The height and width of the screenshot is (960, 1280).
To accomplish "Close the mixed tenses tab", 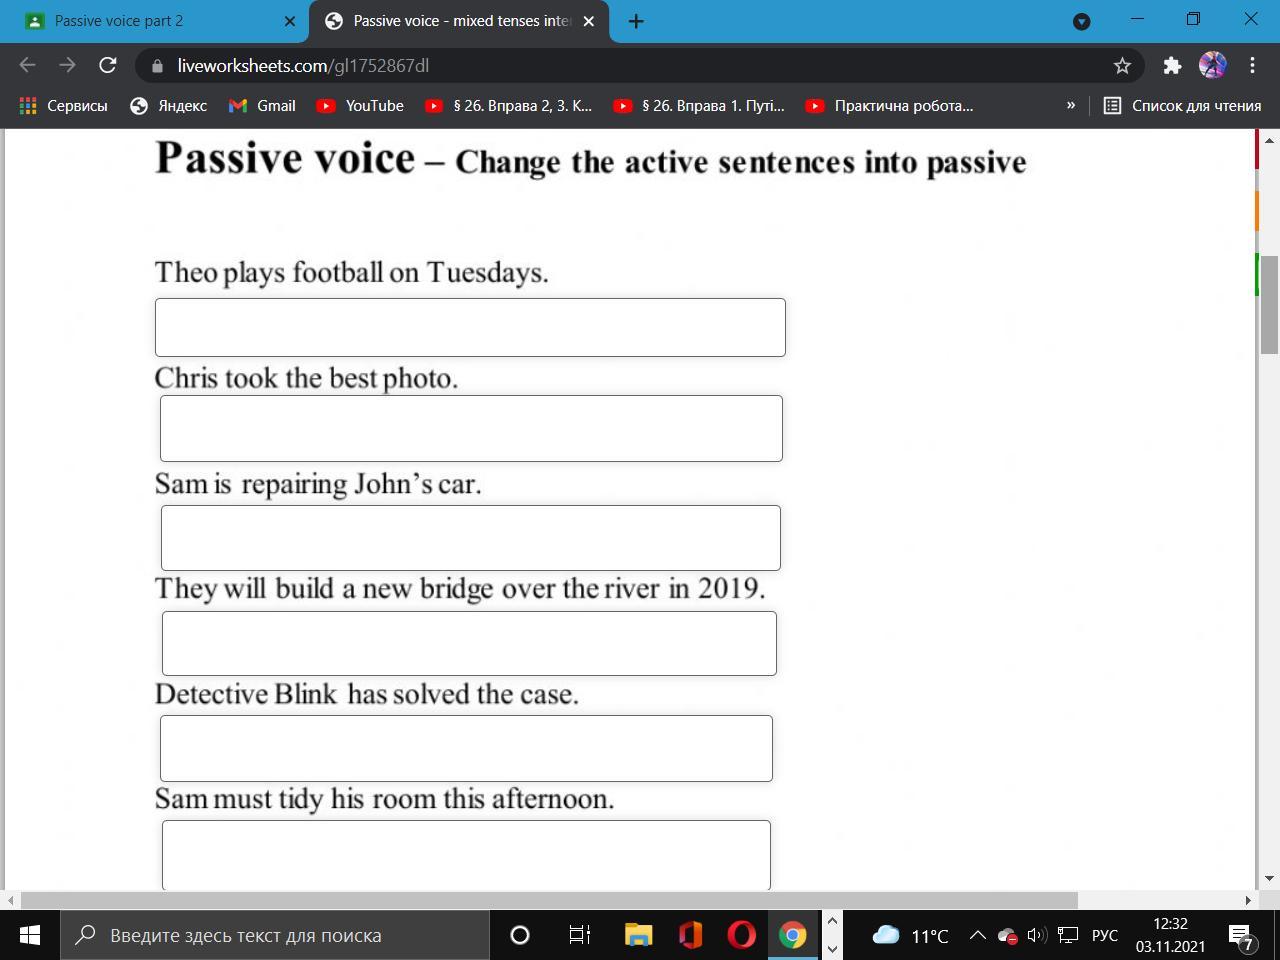I will (588, 21).
